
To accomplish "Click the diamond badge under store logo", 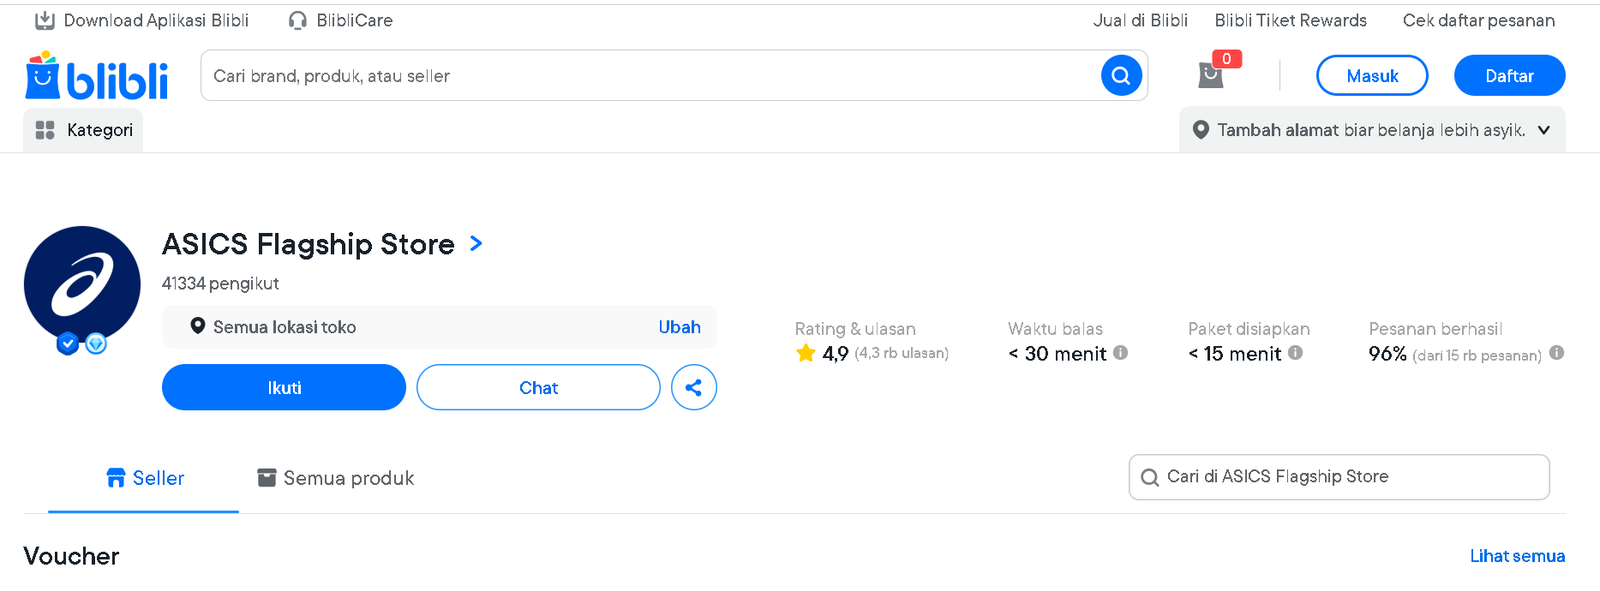I will (96, 344).
